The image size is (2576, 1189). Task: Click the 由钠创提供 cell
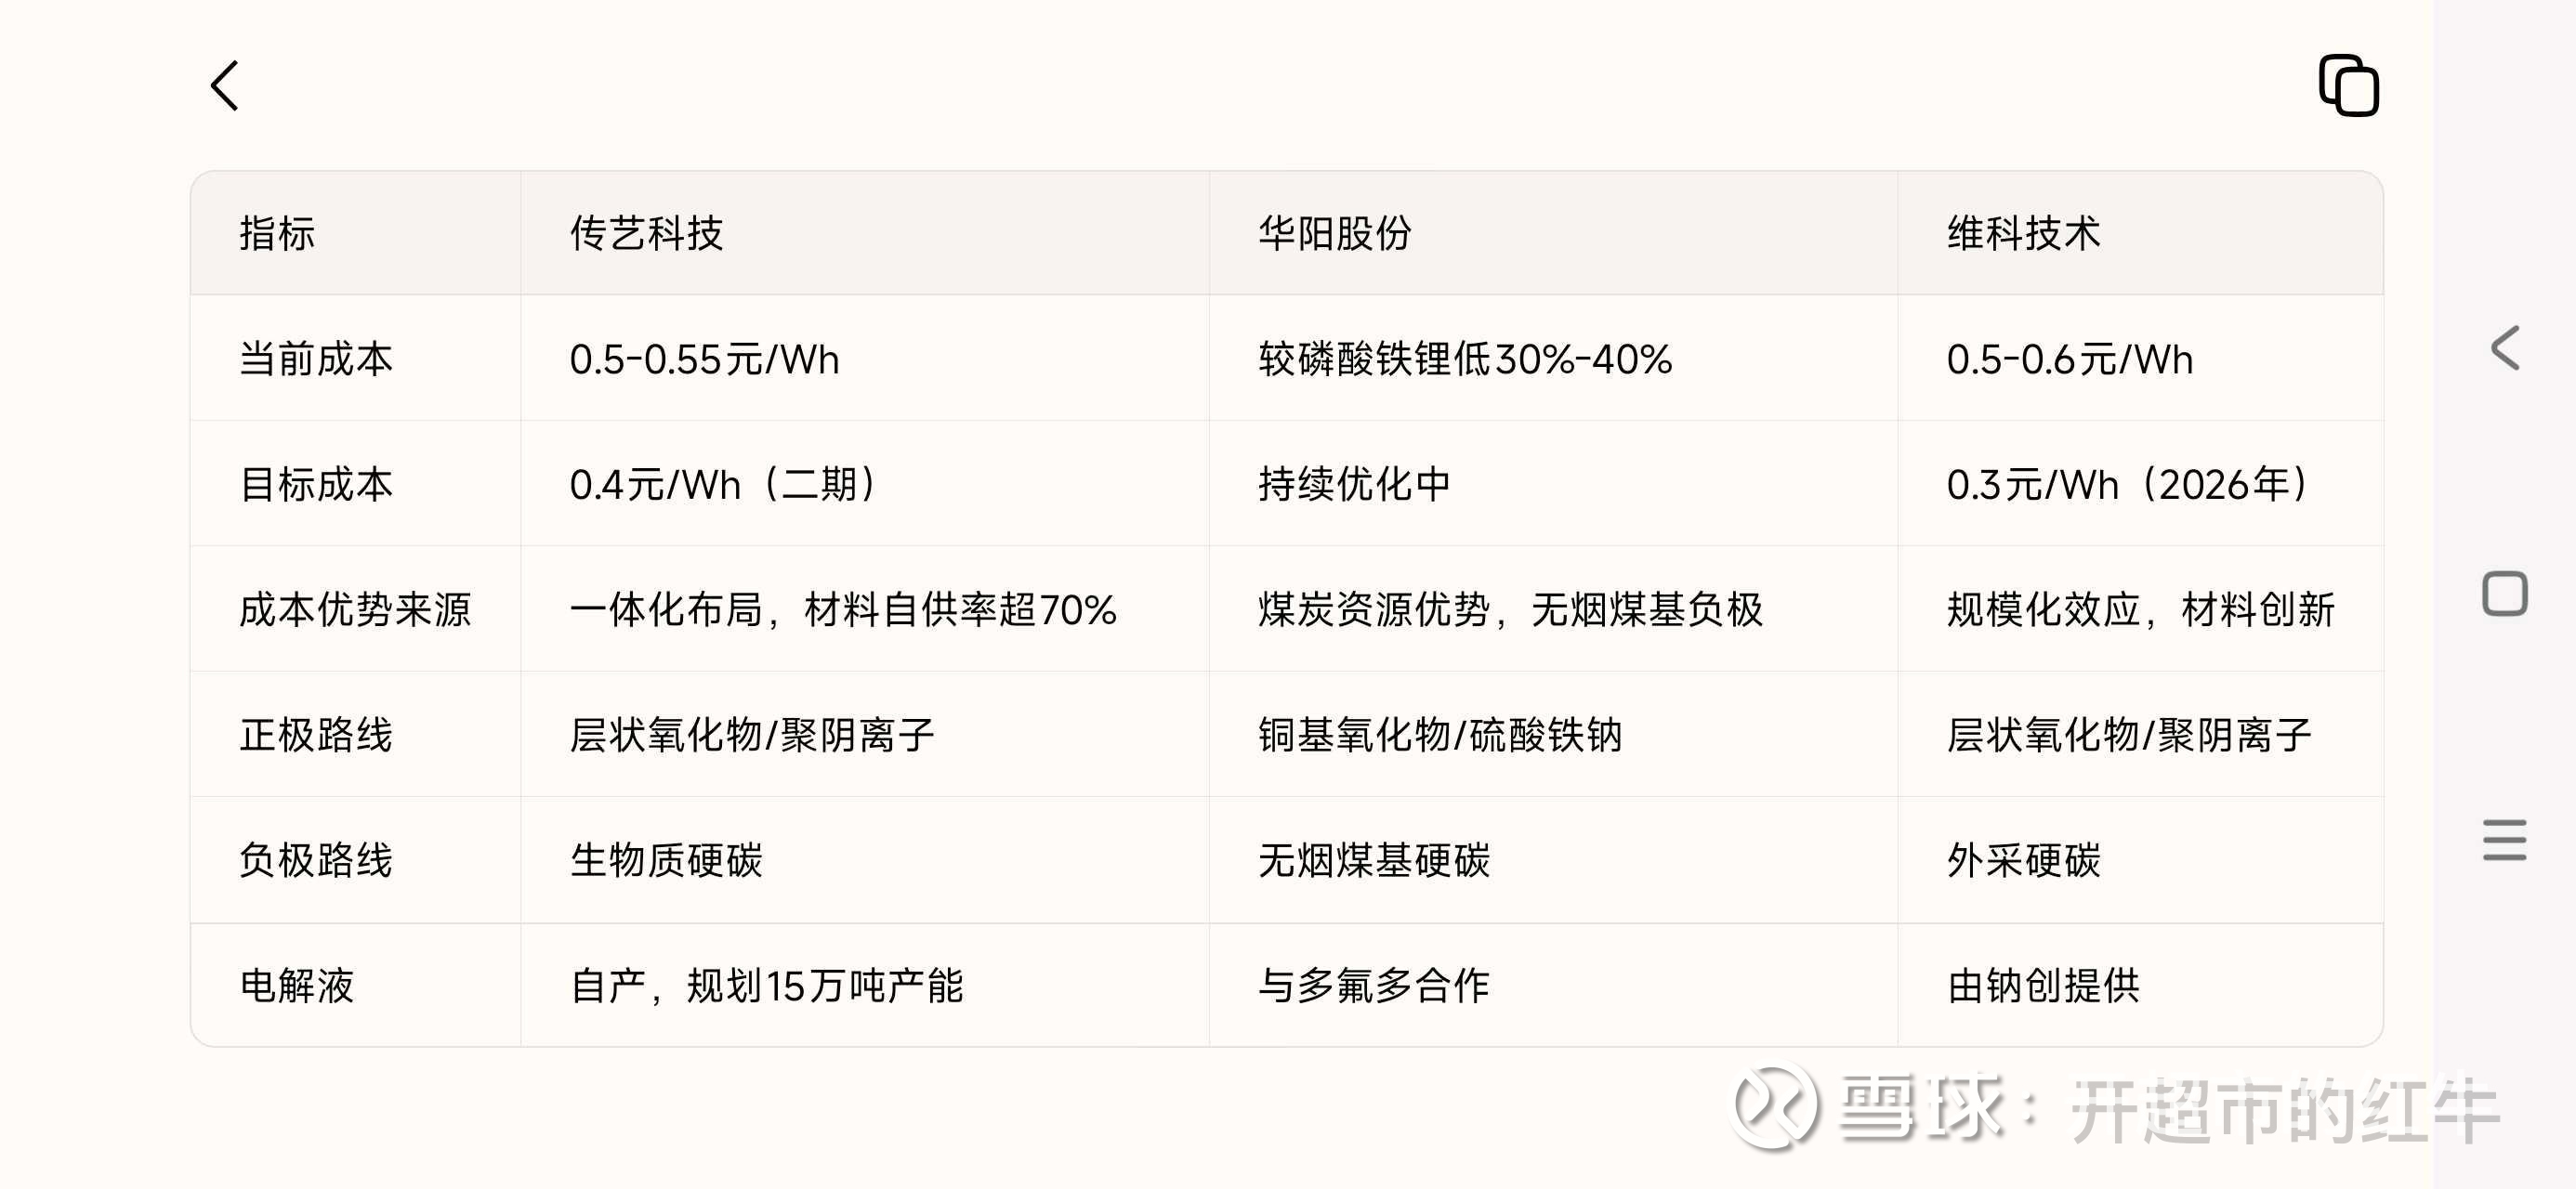[2043, 986]
